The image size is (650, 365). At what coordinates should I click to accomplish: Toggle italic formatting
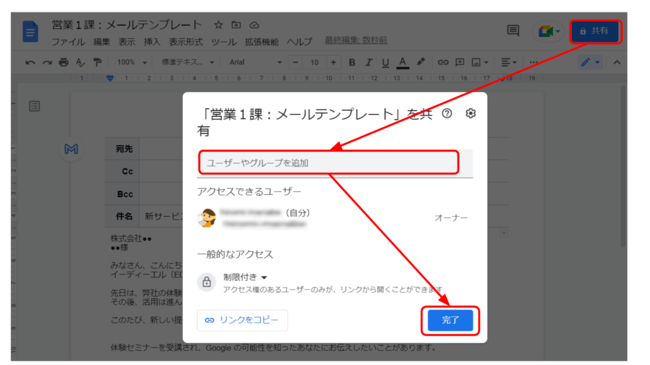pos(369,62)
